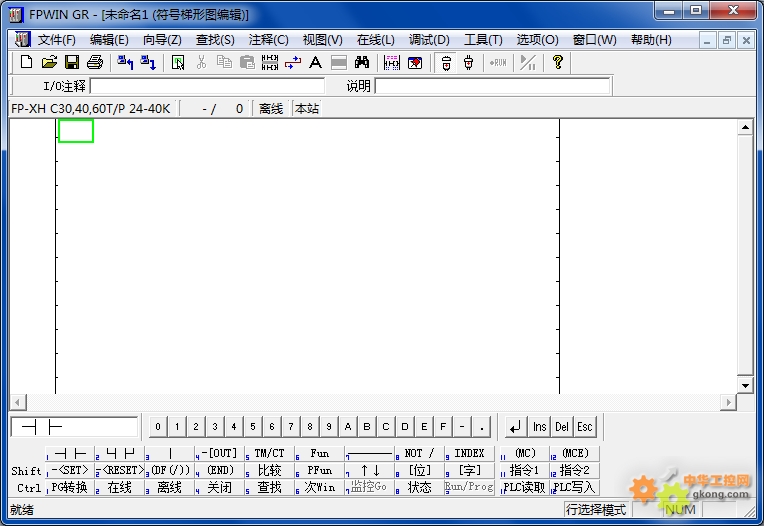Open the 工具(T) menu
The width and height of the screenshot is (764, 526).
click(483, 39)
